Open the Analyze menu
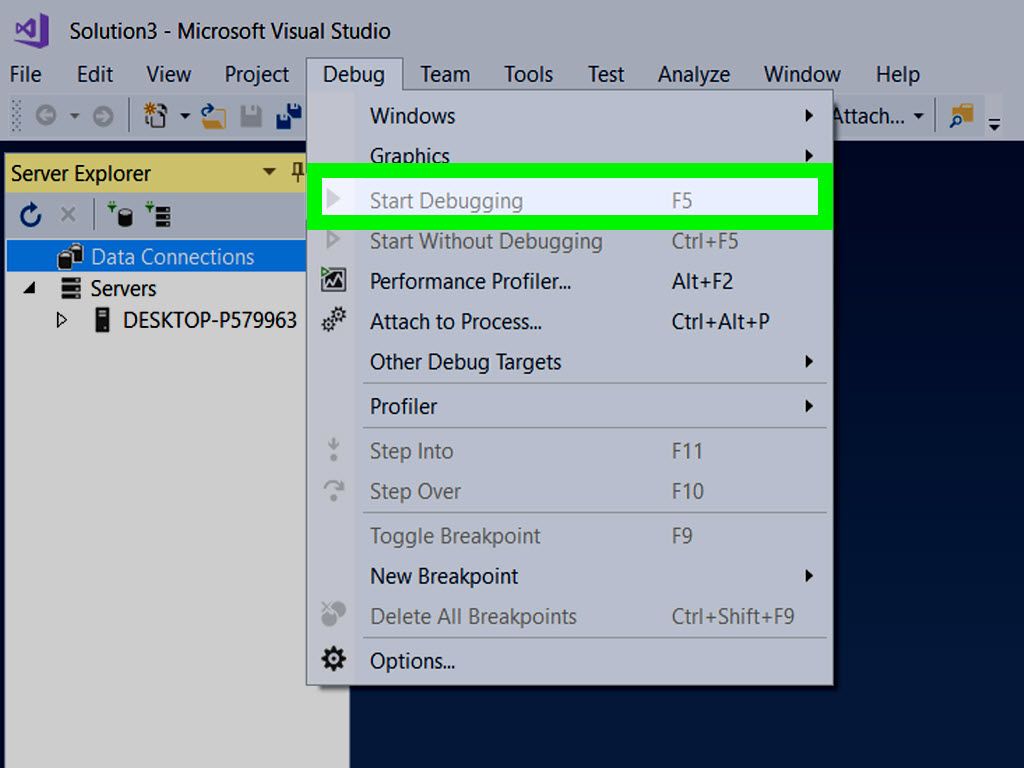The width and height of the screenshot is (1024, 768). tap(694, 74)
